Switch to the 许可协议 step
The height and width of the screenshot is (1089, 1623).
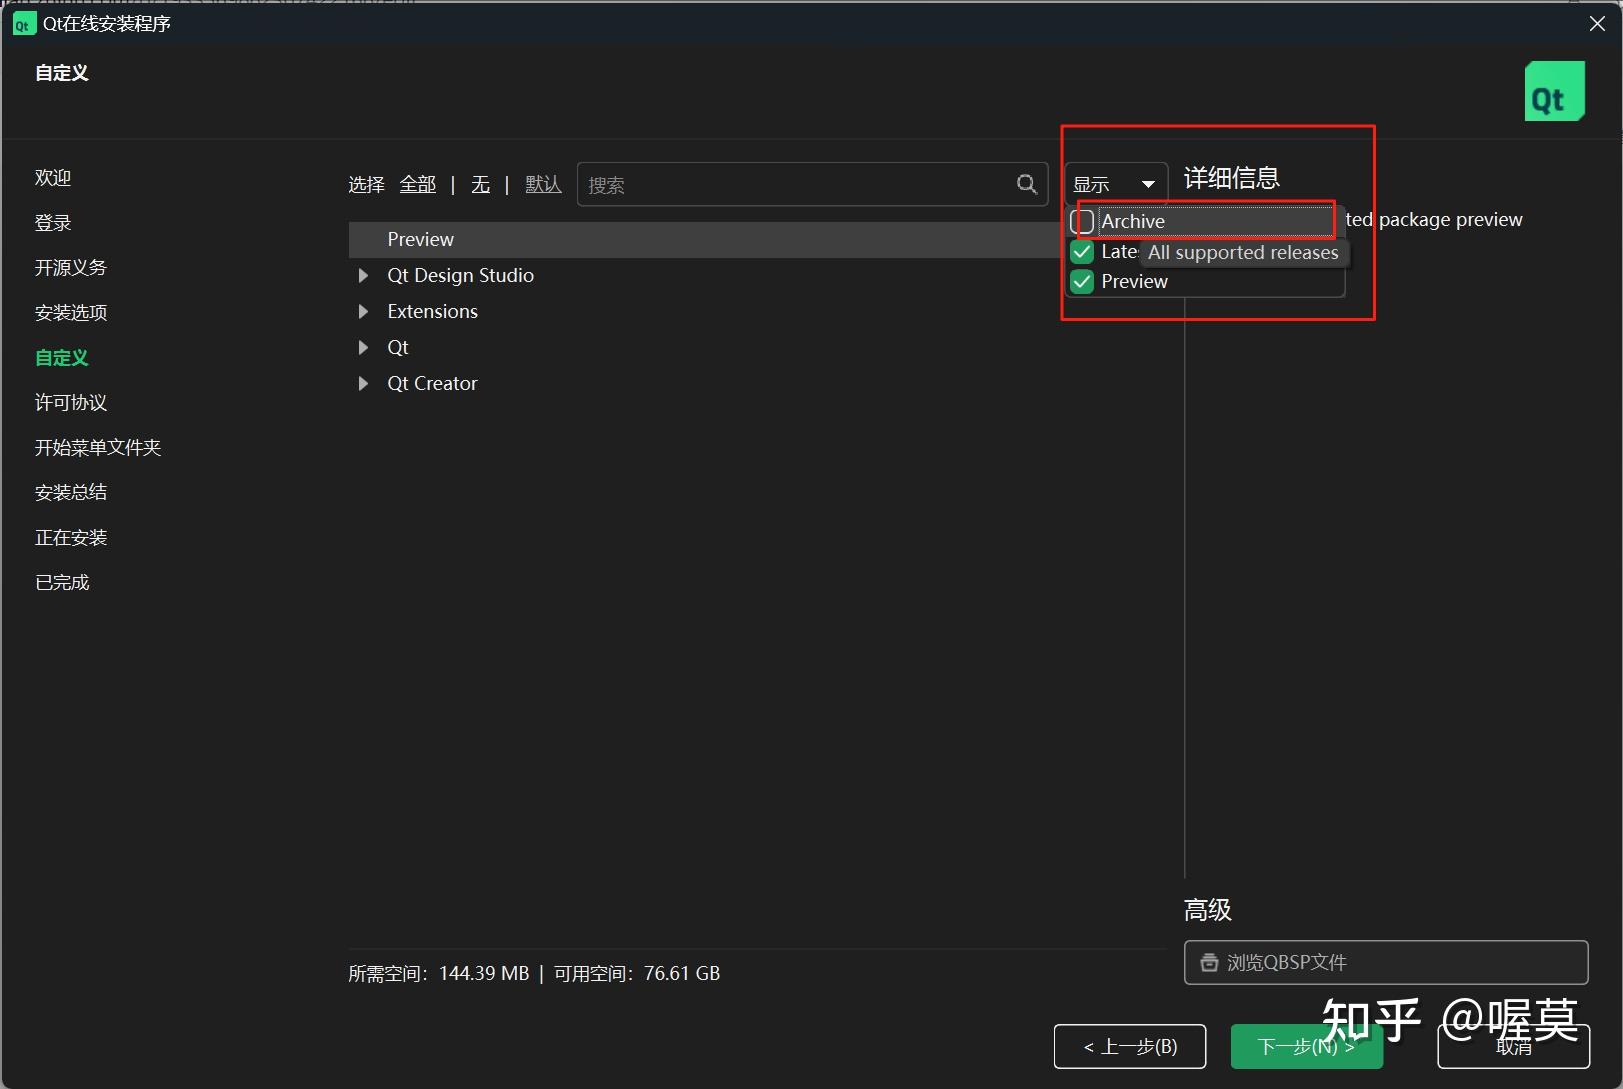tap(69, 402)
